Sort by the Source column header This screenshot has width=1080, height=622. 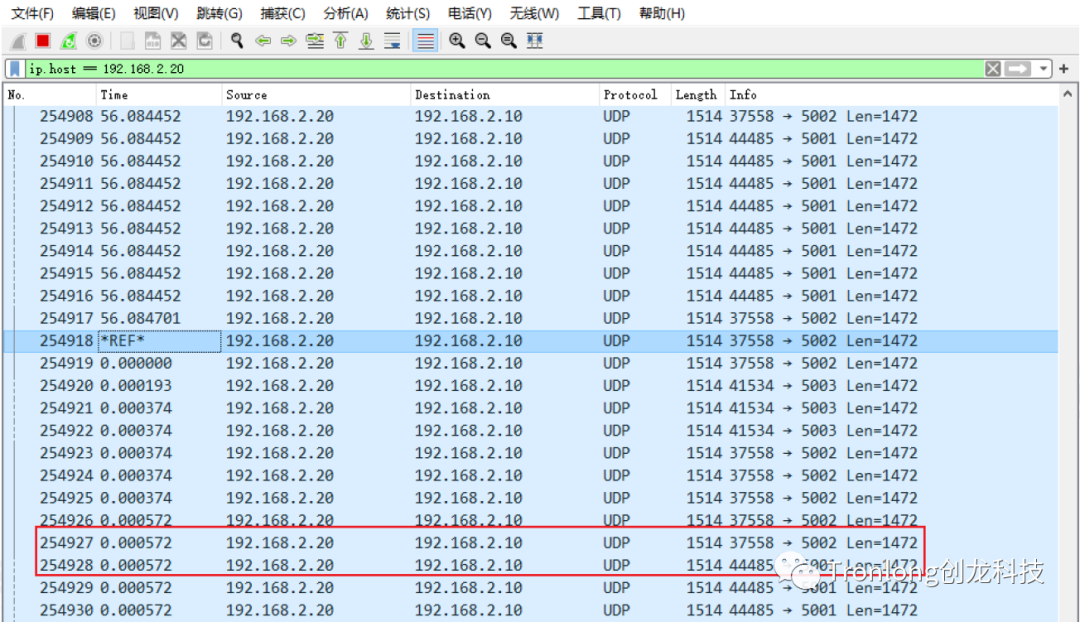pyautogui.click(x=316, y=95)
